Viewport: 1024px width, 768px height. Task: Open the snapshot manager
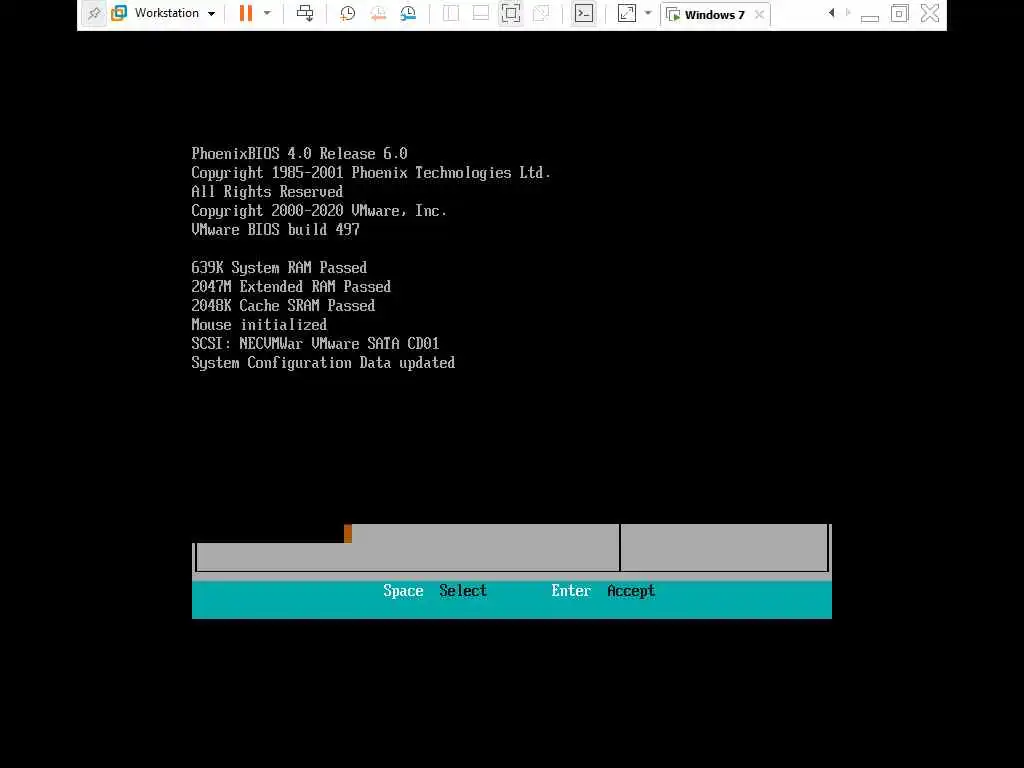[408, 13]
